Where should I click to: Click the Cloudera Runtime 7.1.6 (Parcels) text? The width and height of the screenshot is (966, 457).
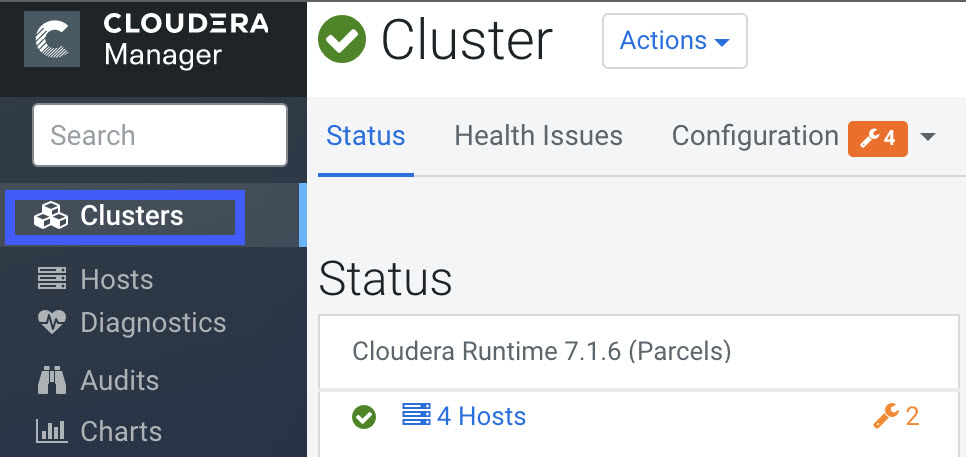tap(542, 352)
